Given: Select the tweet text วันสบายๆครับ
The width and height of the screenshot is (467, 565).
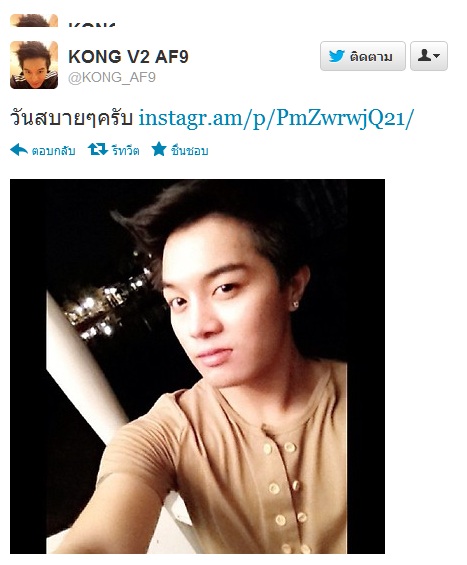Looking at the screenshot, I should tap(71, 118).
